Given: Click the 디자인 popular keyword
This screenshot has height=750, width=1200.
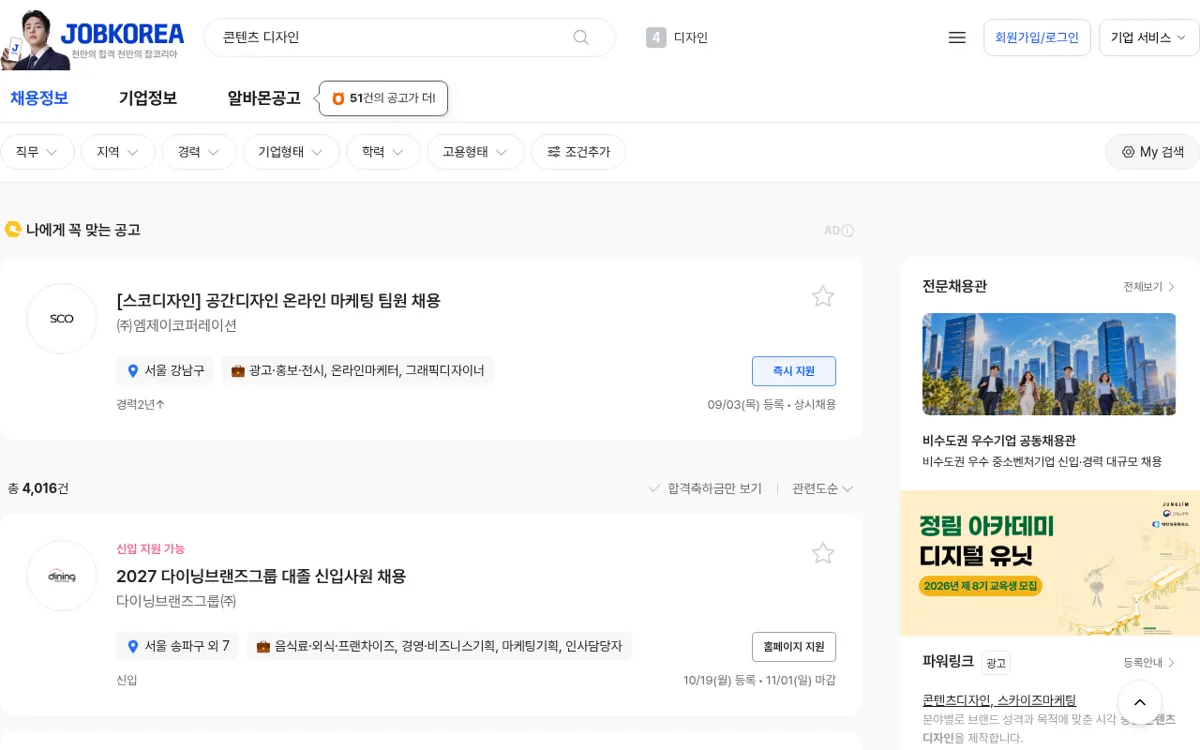Looking at the screenshot, I should (691, 38).
